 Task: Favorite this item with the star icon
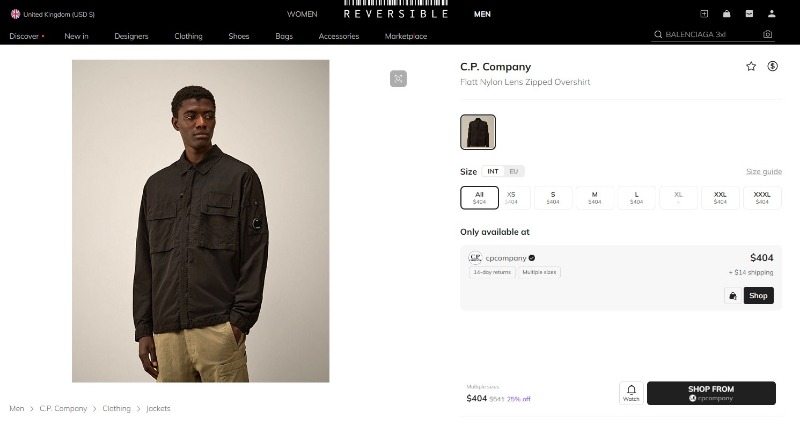tap(751, 66)
